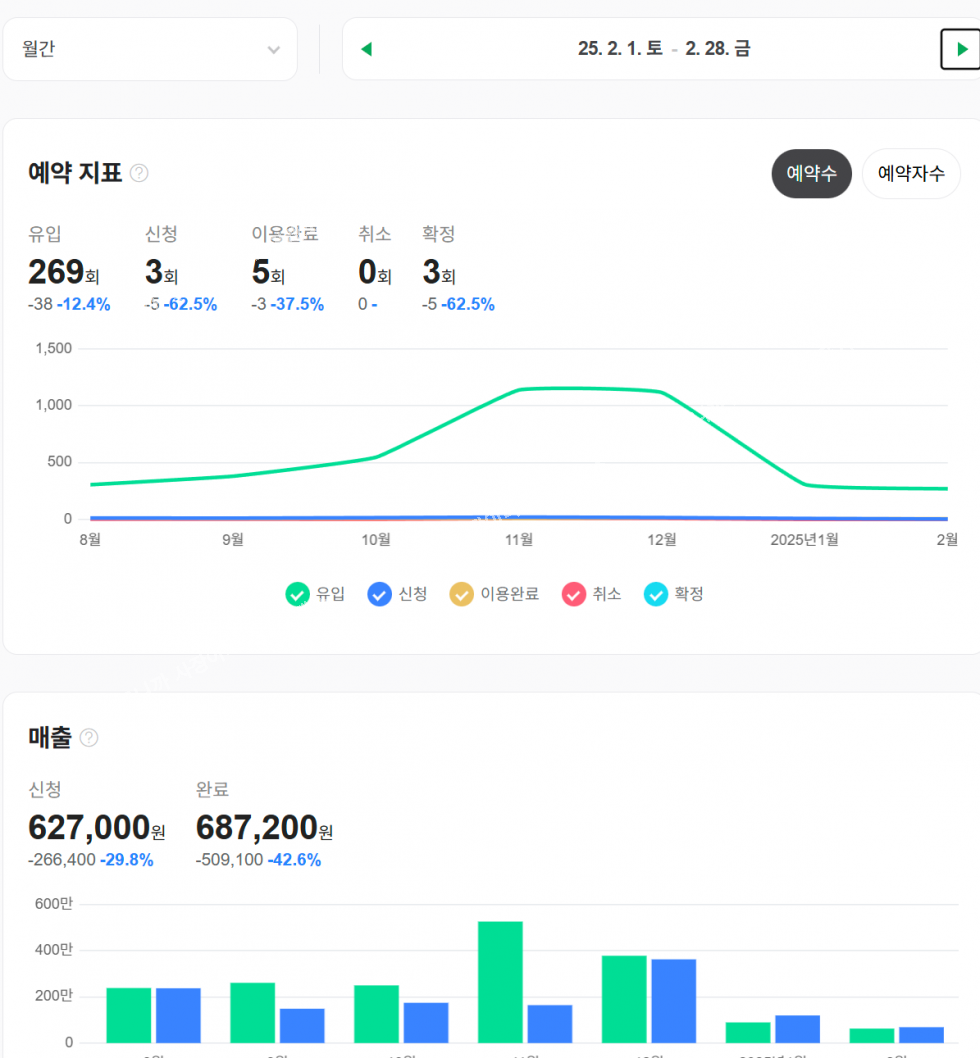Click chevron arrow in 월간 selector
Viewport: 980px width, 1058px height.
tap(273, 50)
